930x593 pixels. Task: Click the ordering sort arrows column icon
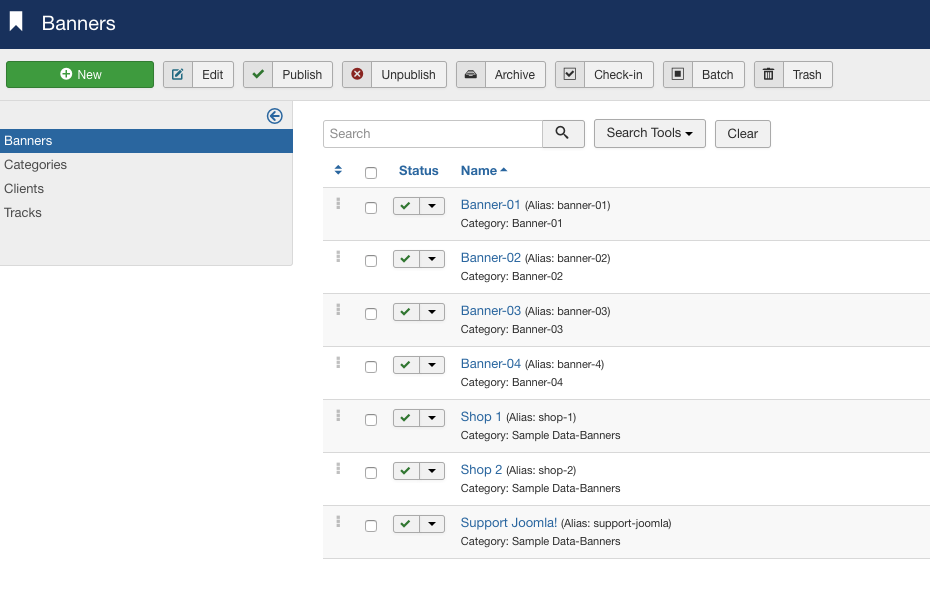coord(338,171)
